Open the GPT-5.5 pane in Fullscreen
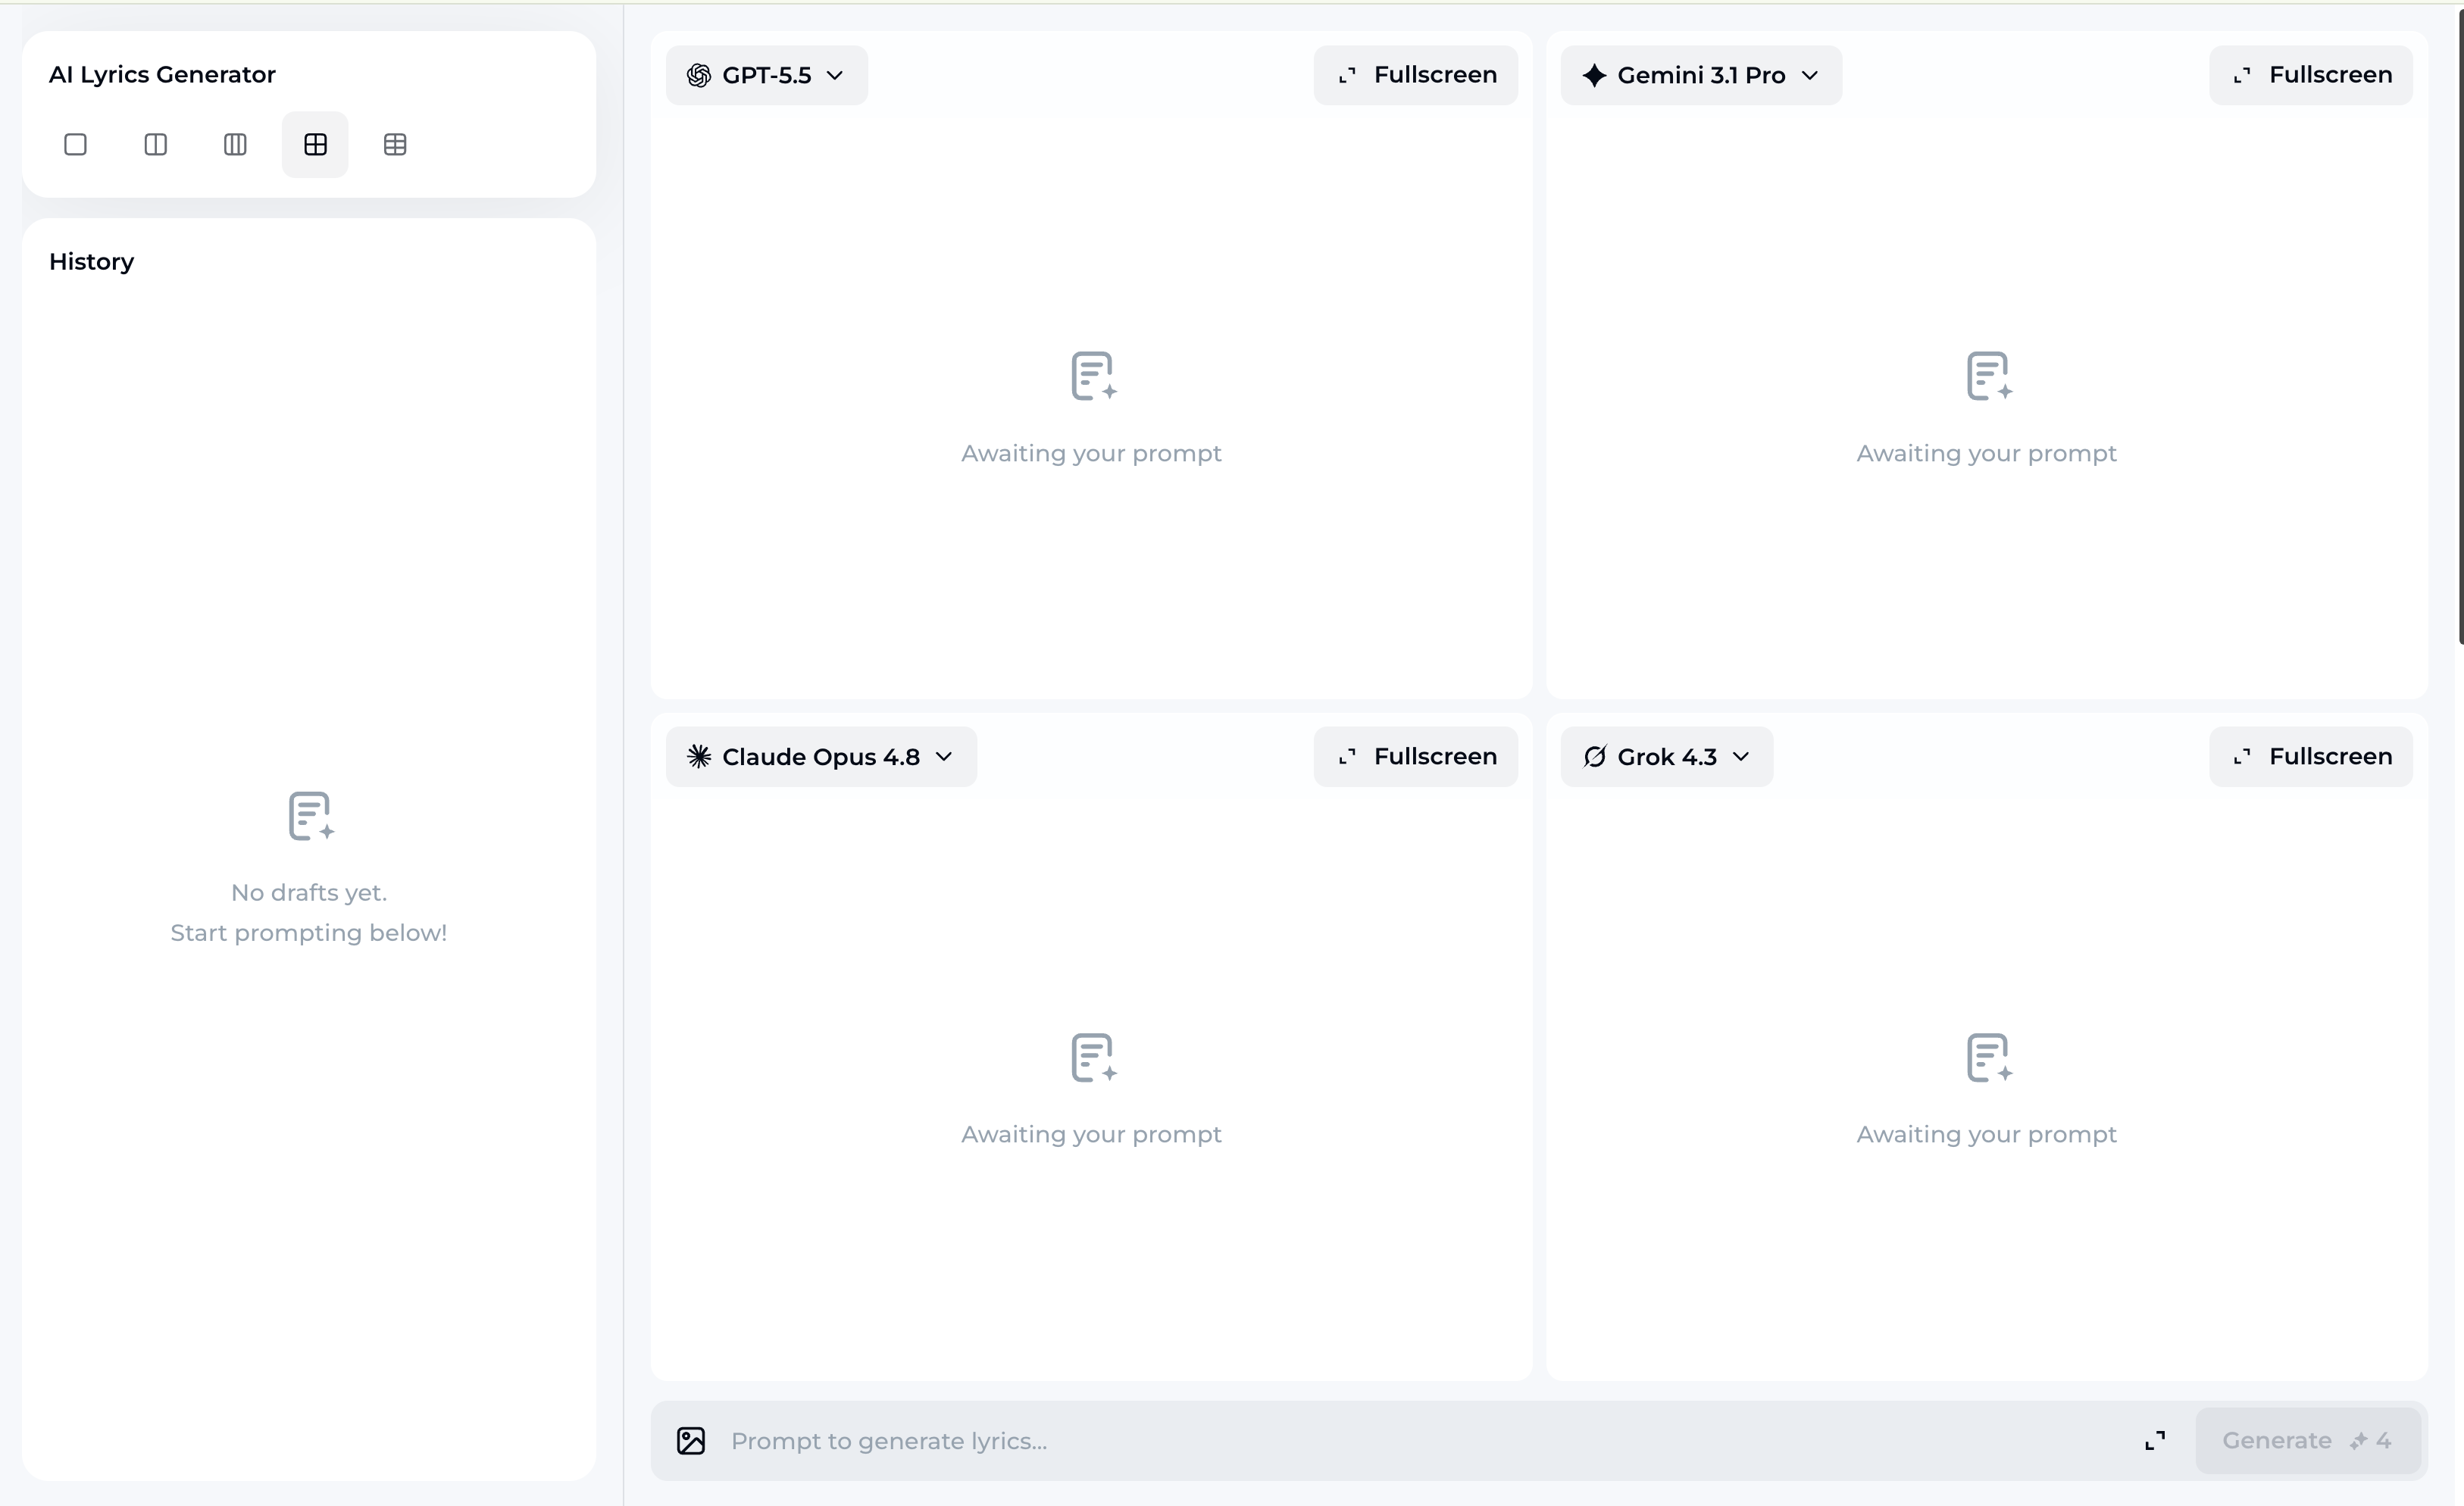The image size is (2464, 1506). click(x=1416, y=75)
